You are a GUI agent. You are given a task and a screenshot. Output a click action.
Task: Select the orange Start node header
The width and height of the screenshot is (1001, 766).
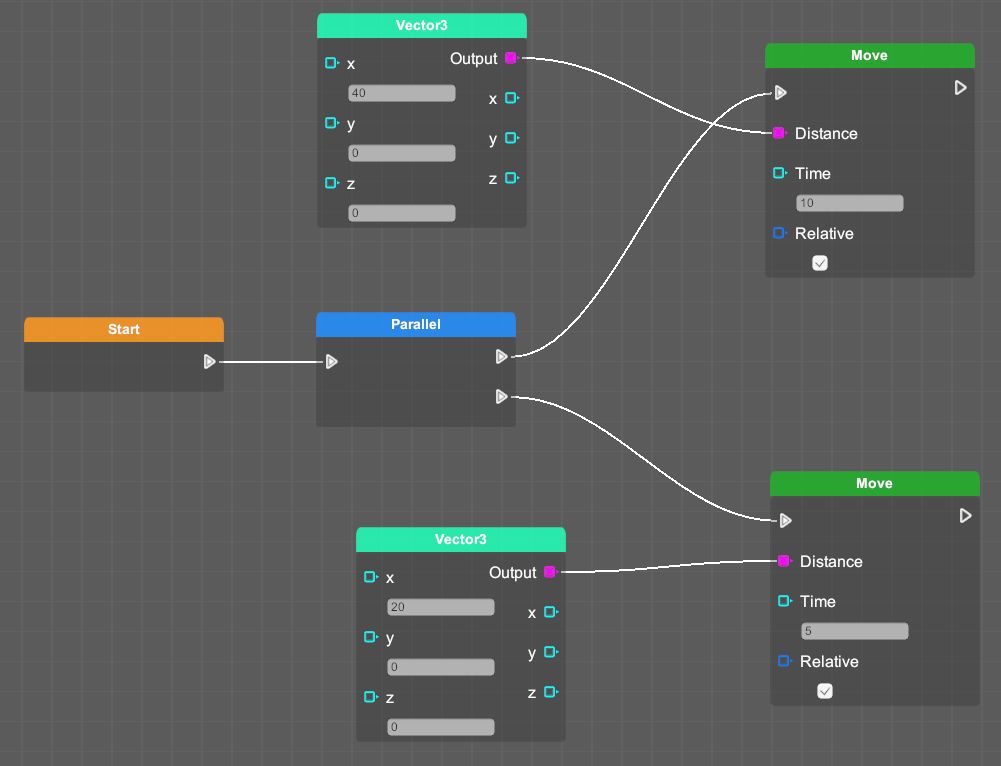click(124, 329)
